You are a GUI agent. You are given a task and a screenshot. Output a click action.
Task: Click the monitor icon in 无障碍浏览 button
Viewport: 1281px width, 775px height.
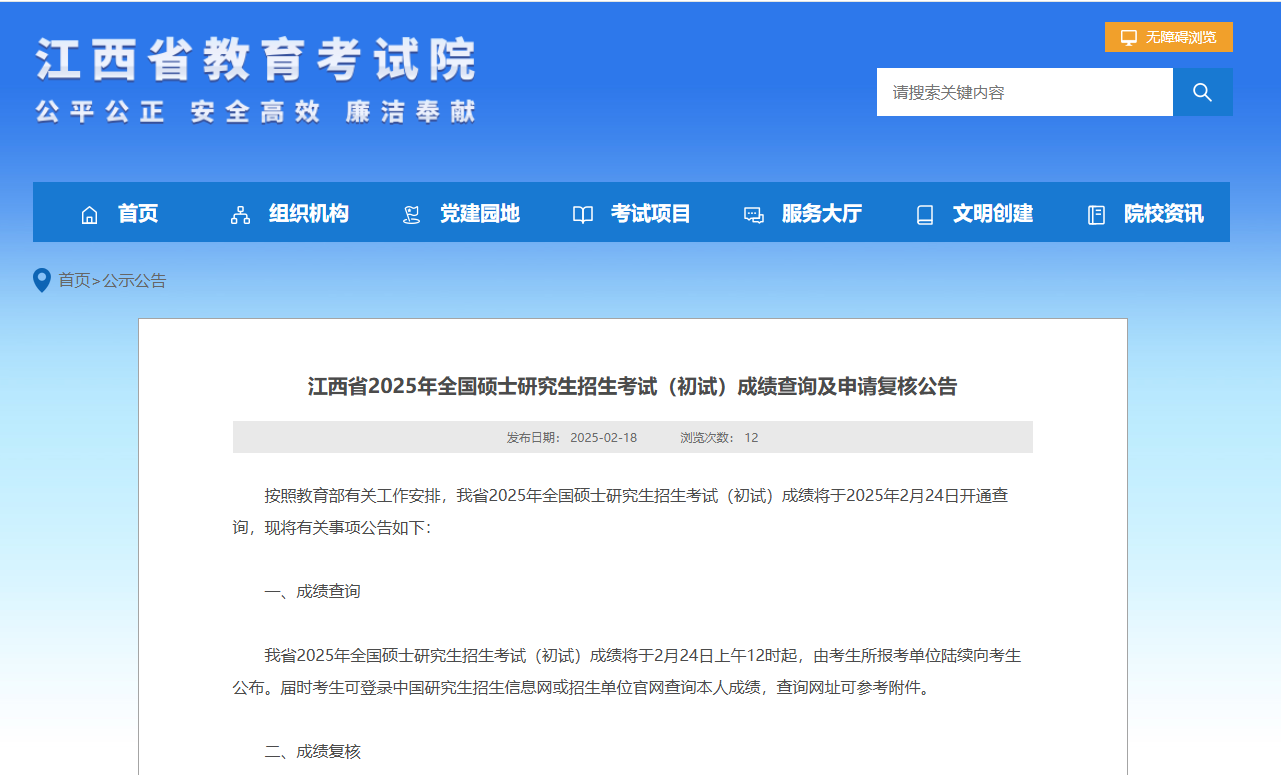coord(1129,37)
